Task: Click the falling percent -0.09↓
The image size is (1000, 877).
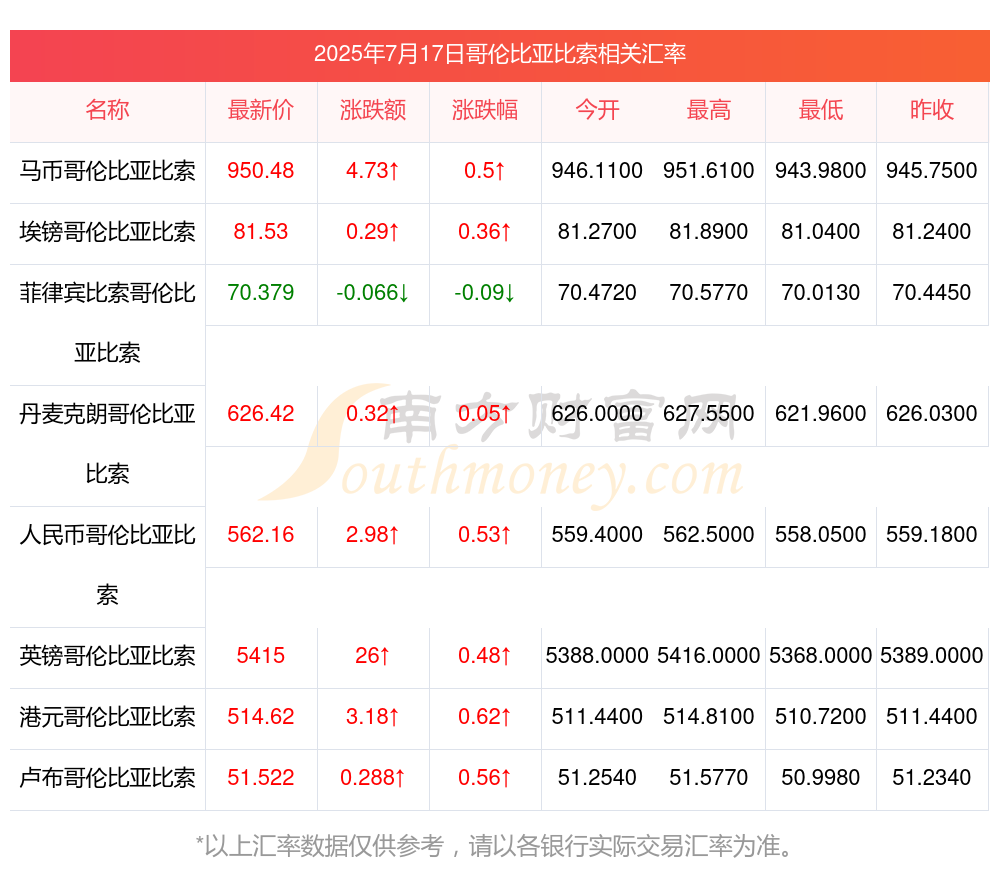Action: point(485,292)
